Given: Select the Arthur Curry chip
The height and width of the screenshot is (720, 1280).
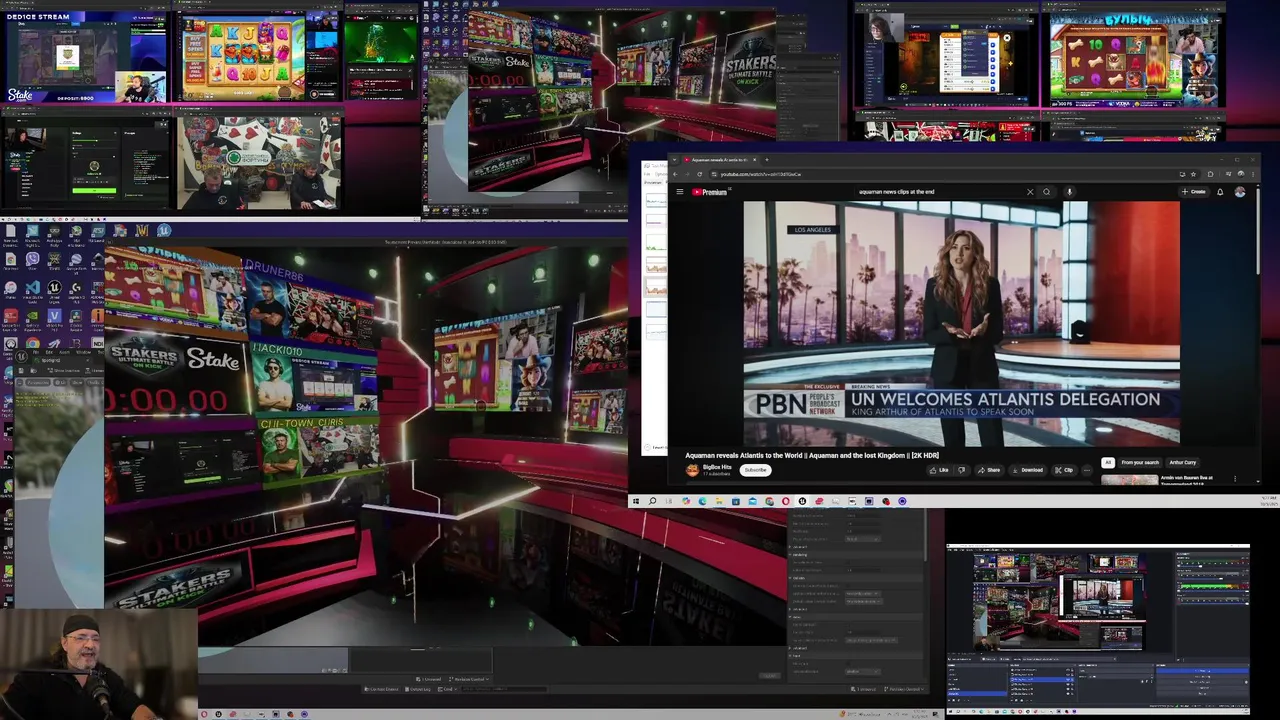Looking at the screenshot, I should click(1183, 462).
